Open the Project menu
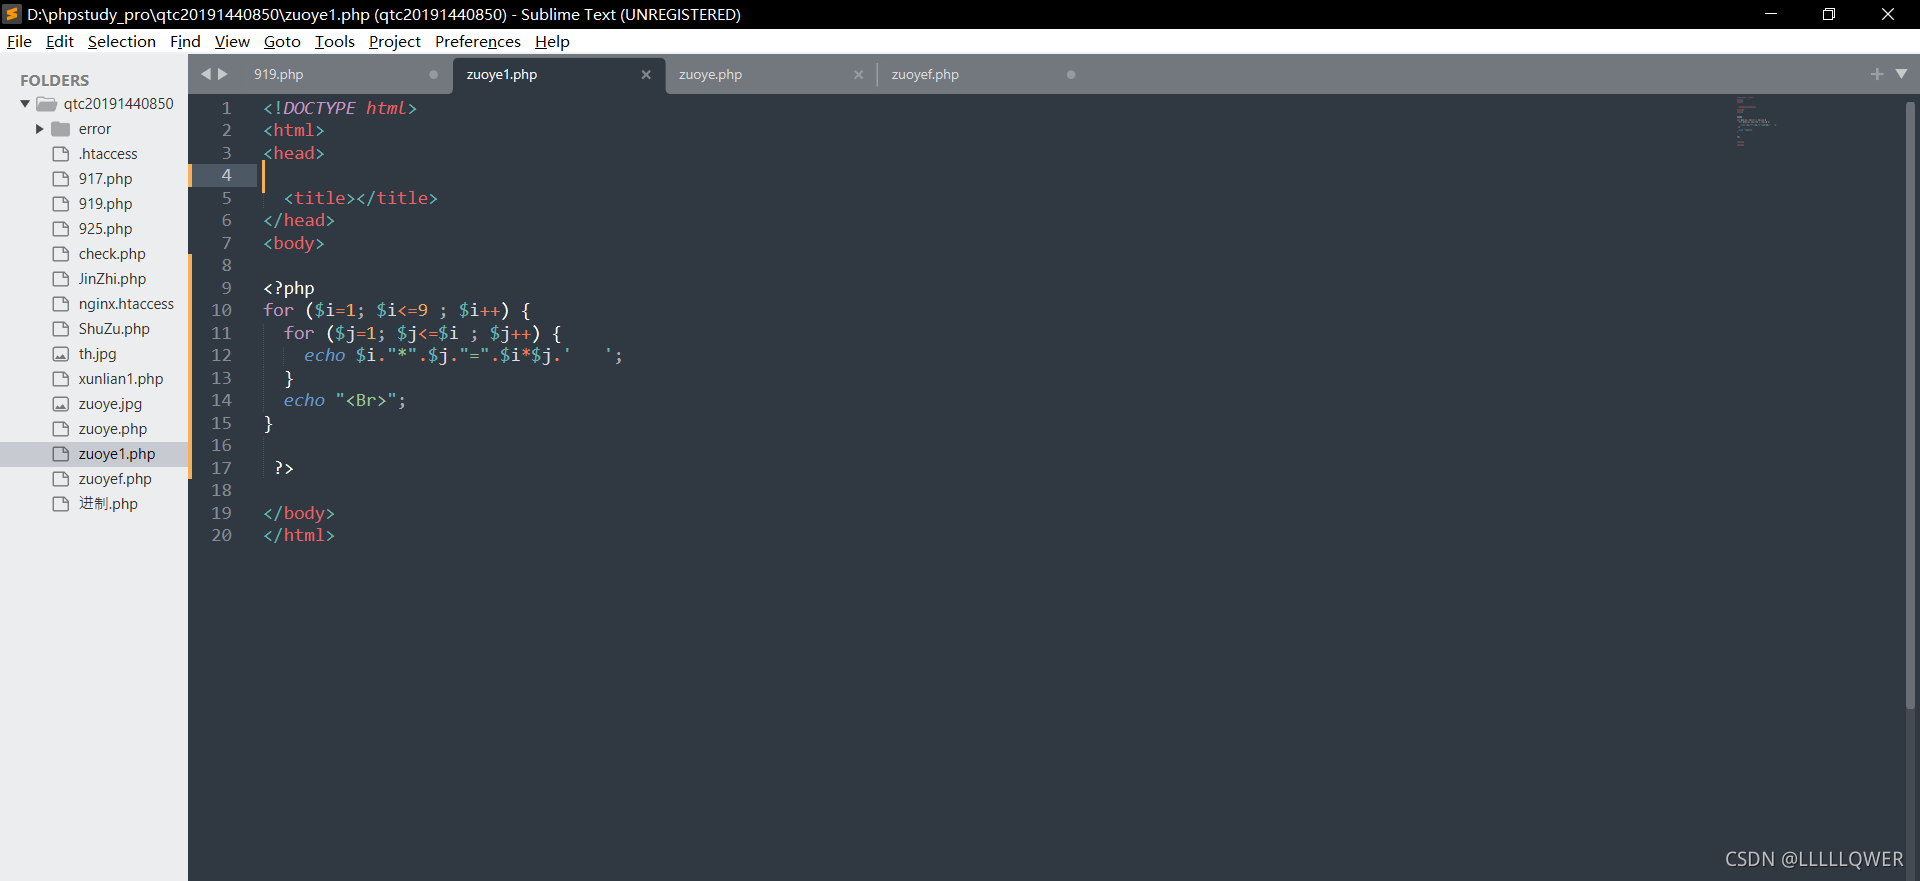 point(395,41)
